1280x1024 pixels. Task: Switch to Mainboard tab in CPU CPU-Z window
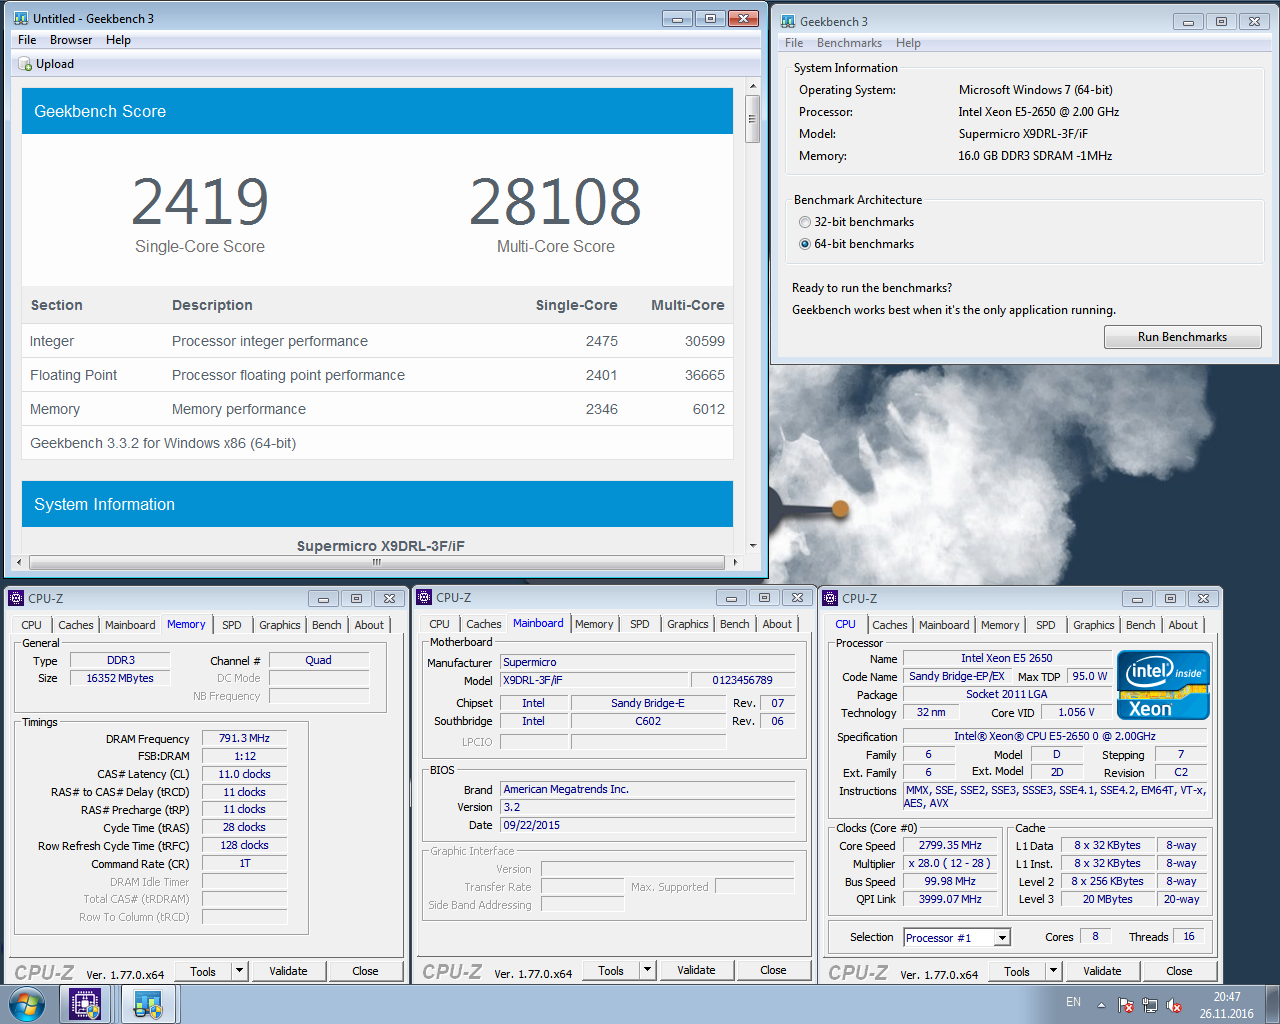944,625
